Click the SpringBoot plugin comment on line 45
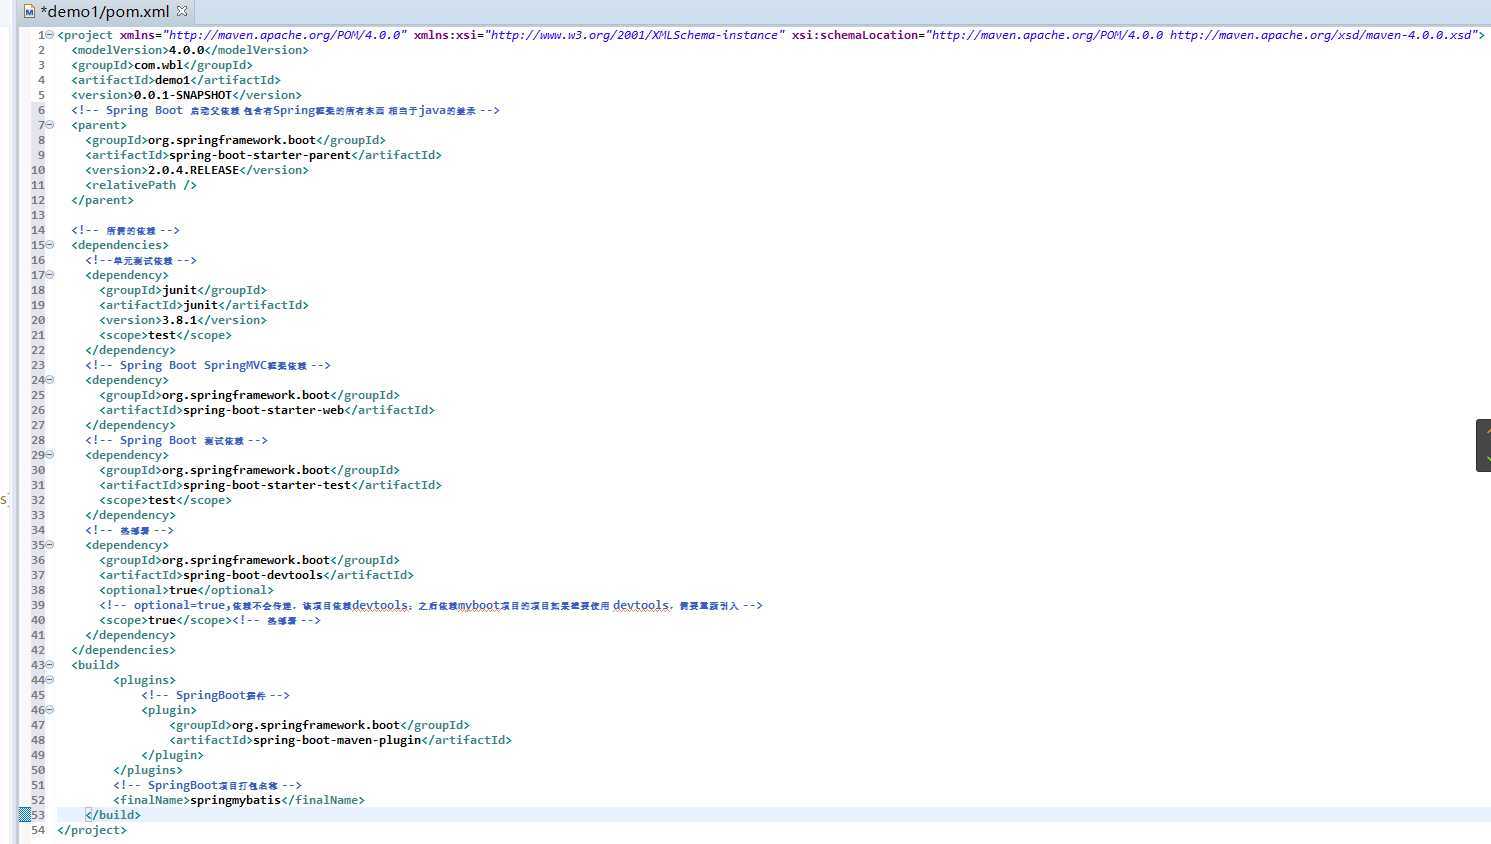Screen dimensions: 1491x844 click(x=215, y=695)
